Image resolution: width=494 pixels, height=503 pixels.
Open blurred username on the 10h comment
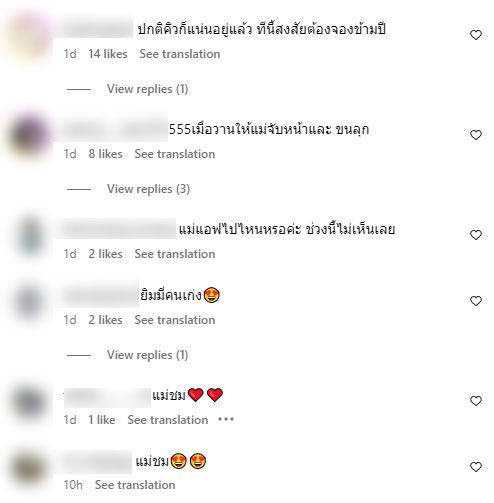(x=97, y=462)
